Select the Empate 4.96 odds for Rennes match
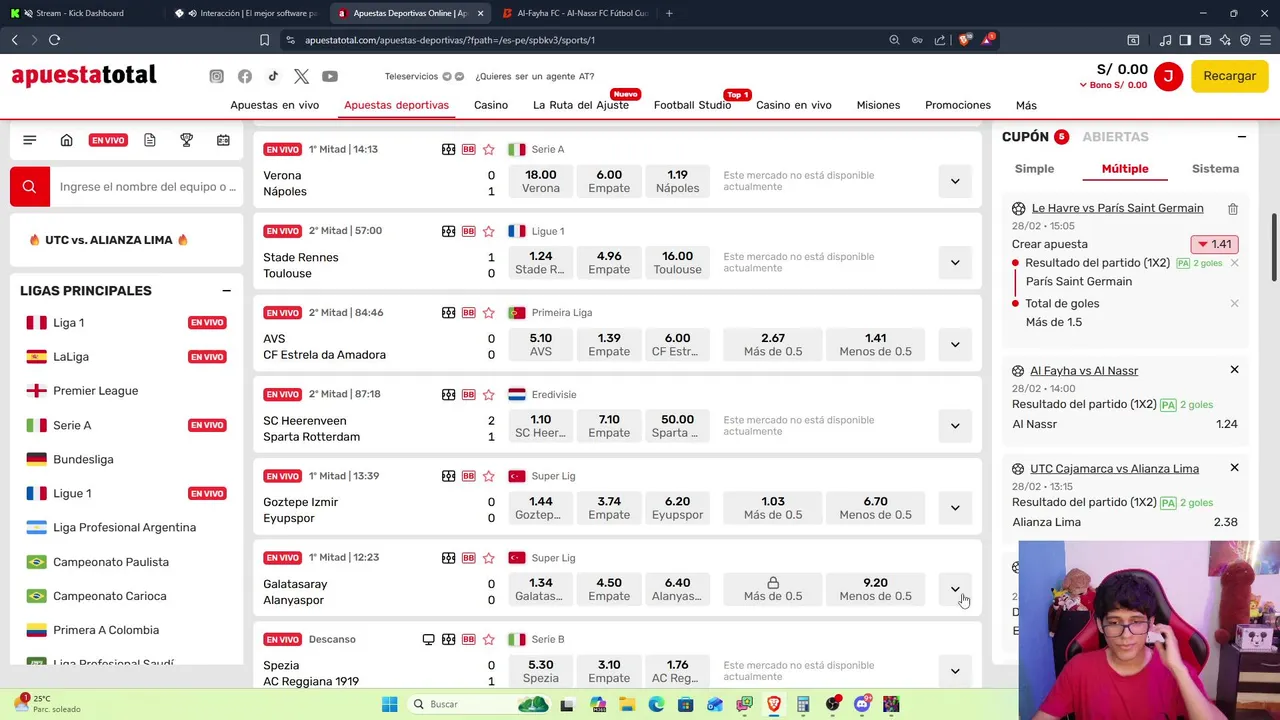The image size is (1280, 720). point(609,263)
